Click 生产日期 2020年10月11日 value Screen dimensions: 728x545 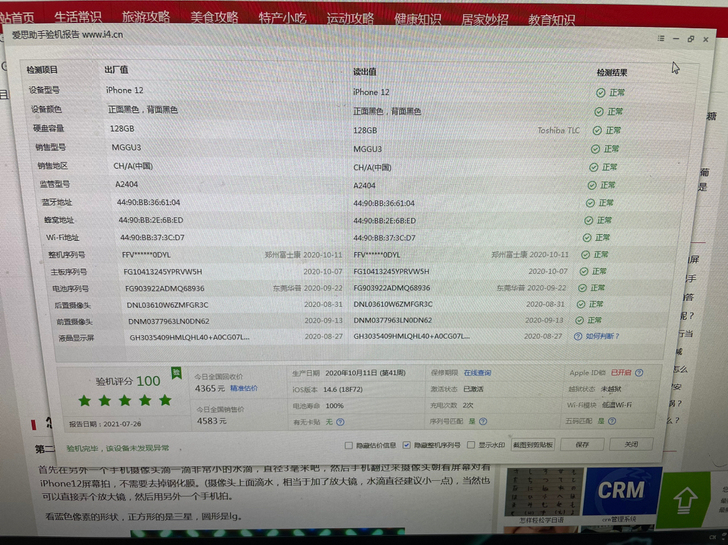[365, 373]
